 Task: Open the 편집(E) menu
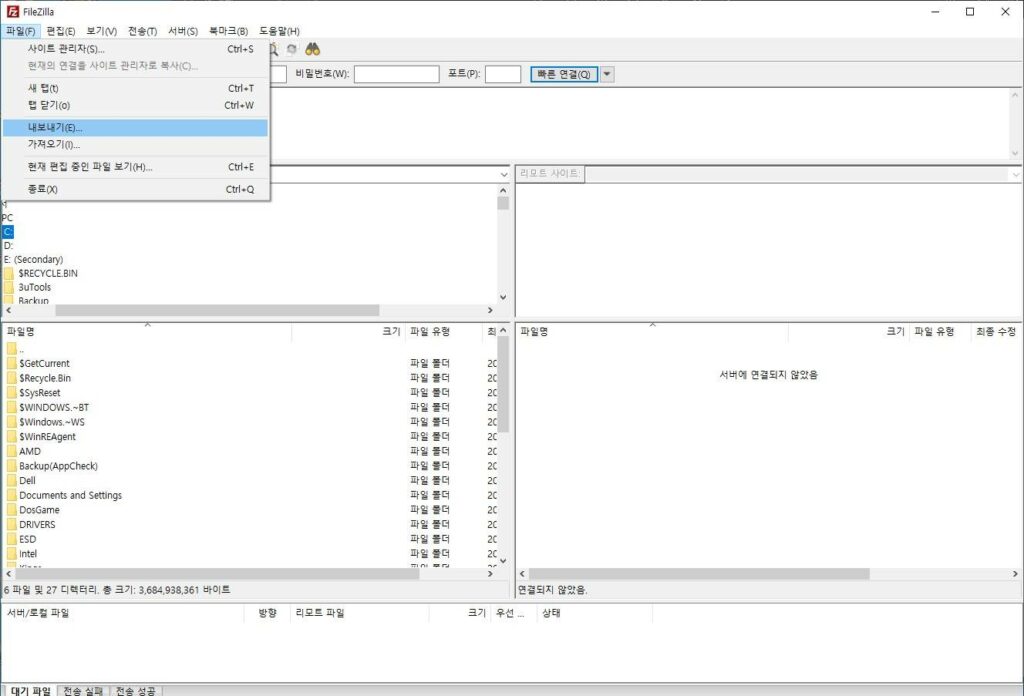coord(61,31)
